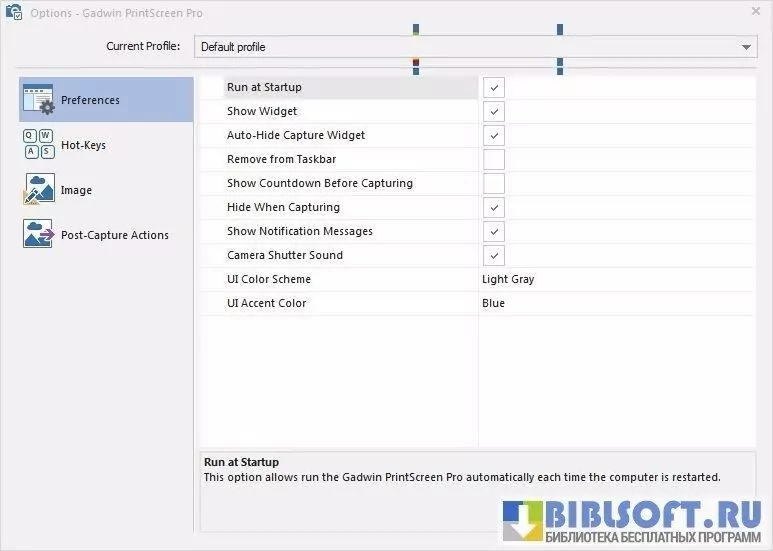Disable the Run at Startup checkbox
The image size is (773, 551).
point(494,88)
